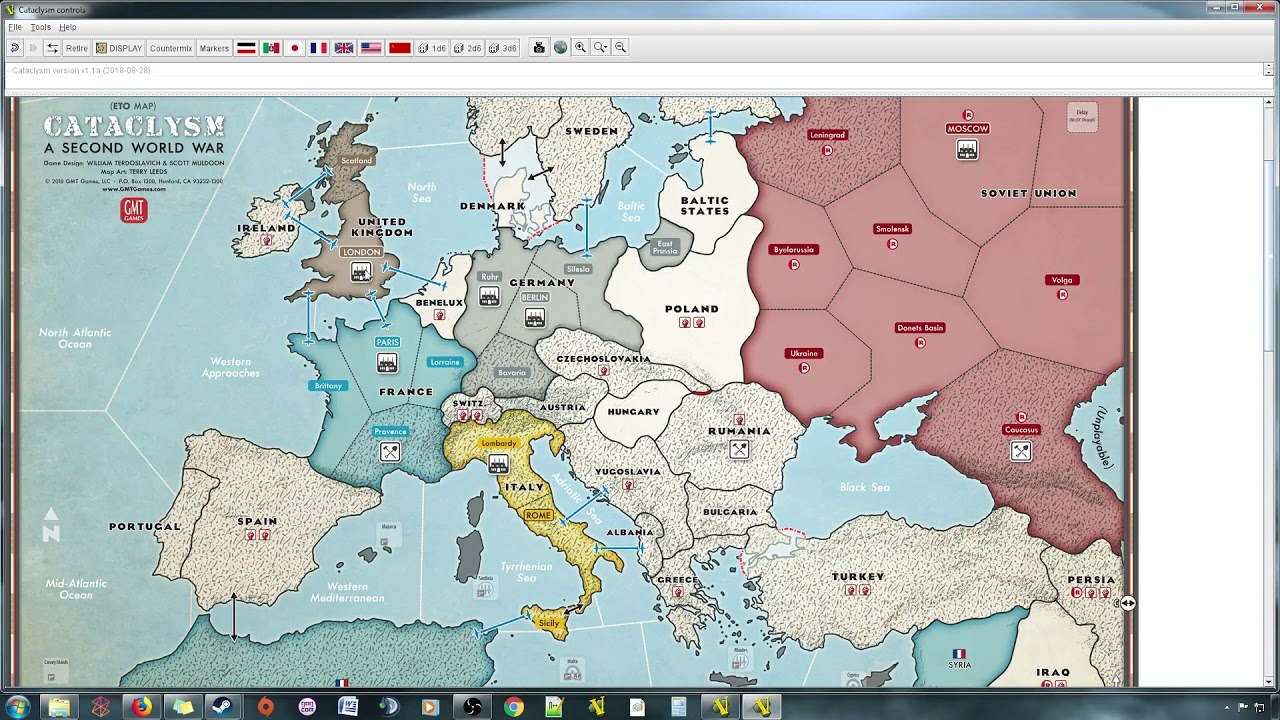Click the camera snapshot icon

tap(539, 48)
